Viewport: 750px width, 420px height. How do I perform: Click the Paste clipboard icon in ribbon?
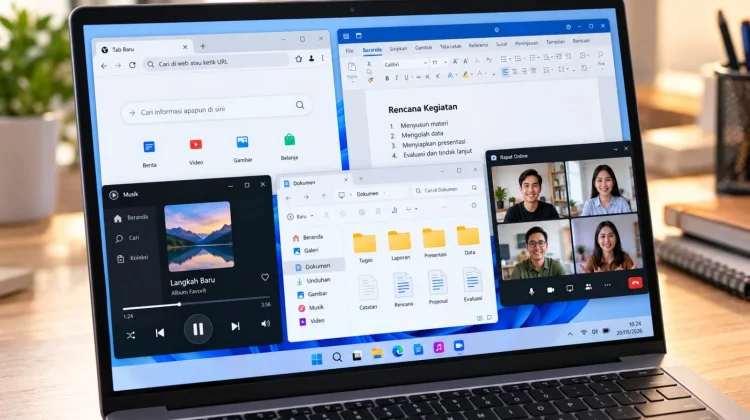coord(352,67)
